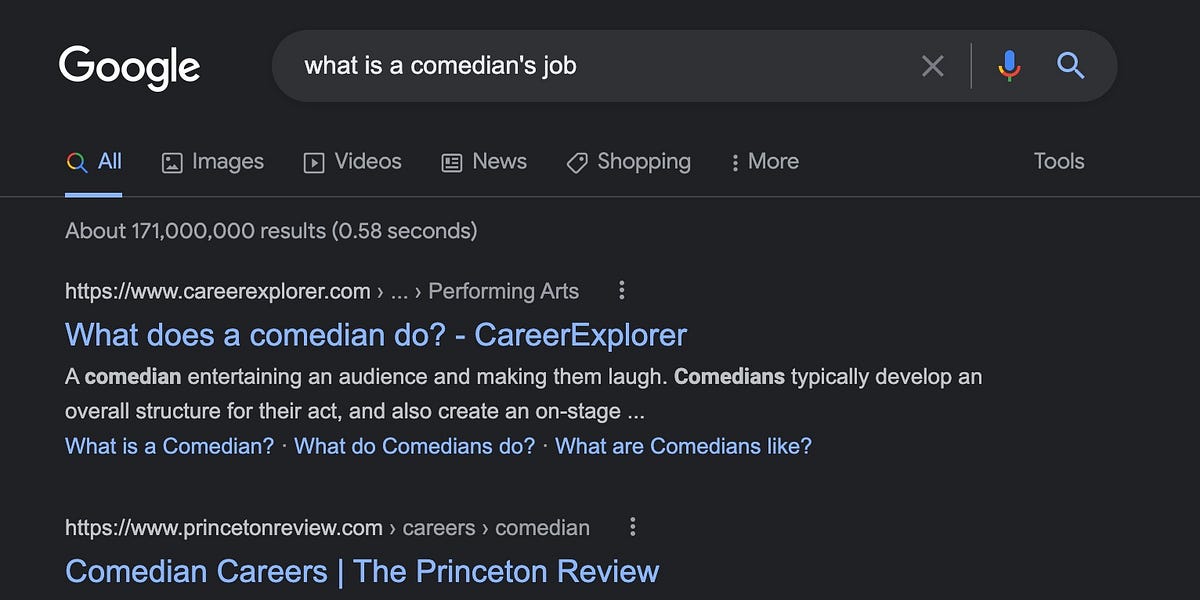Click the magnifying glass search icon
This screenshot has height=600, width=1200.
coord(1070,66)
